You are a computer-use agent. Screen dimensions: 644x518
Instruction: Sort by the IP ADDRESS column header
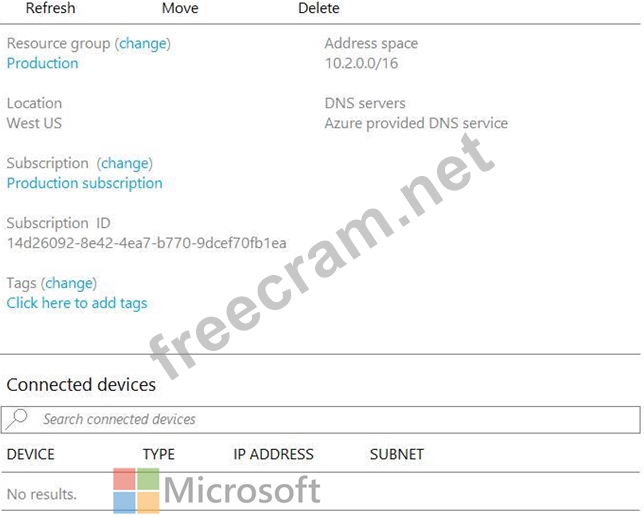pos(273,454)
